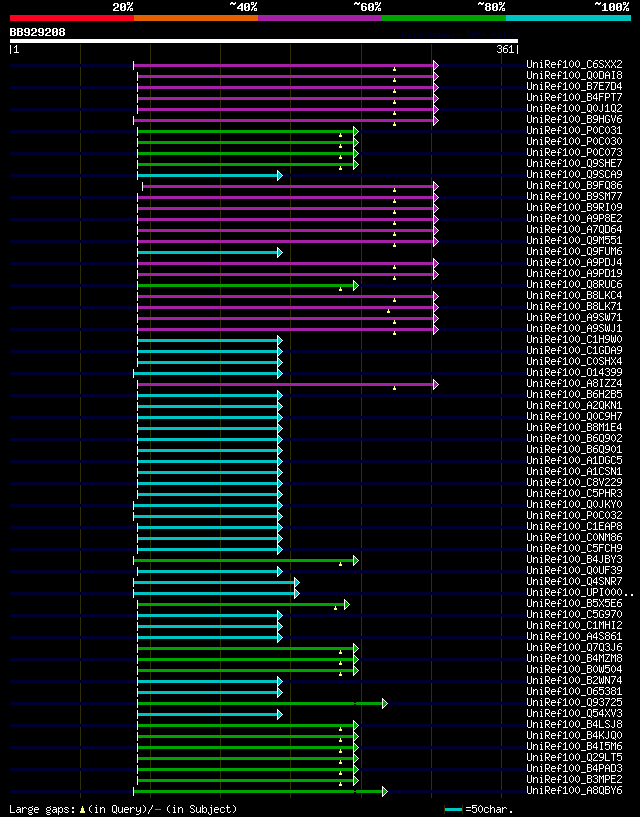The image size is (640, 817).
Task: Click the green alignment bar for UniRef100_B5X5E6
Action: coord(243,604)
